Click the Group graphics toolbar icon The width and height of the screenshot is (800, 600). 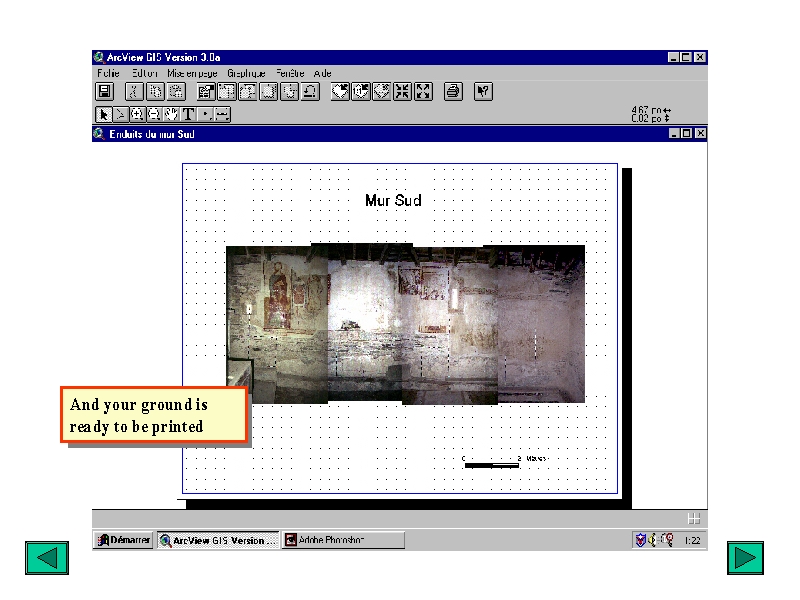269,92
